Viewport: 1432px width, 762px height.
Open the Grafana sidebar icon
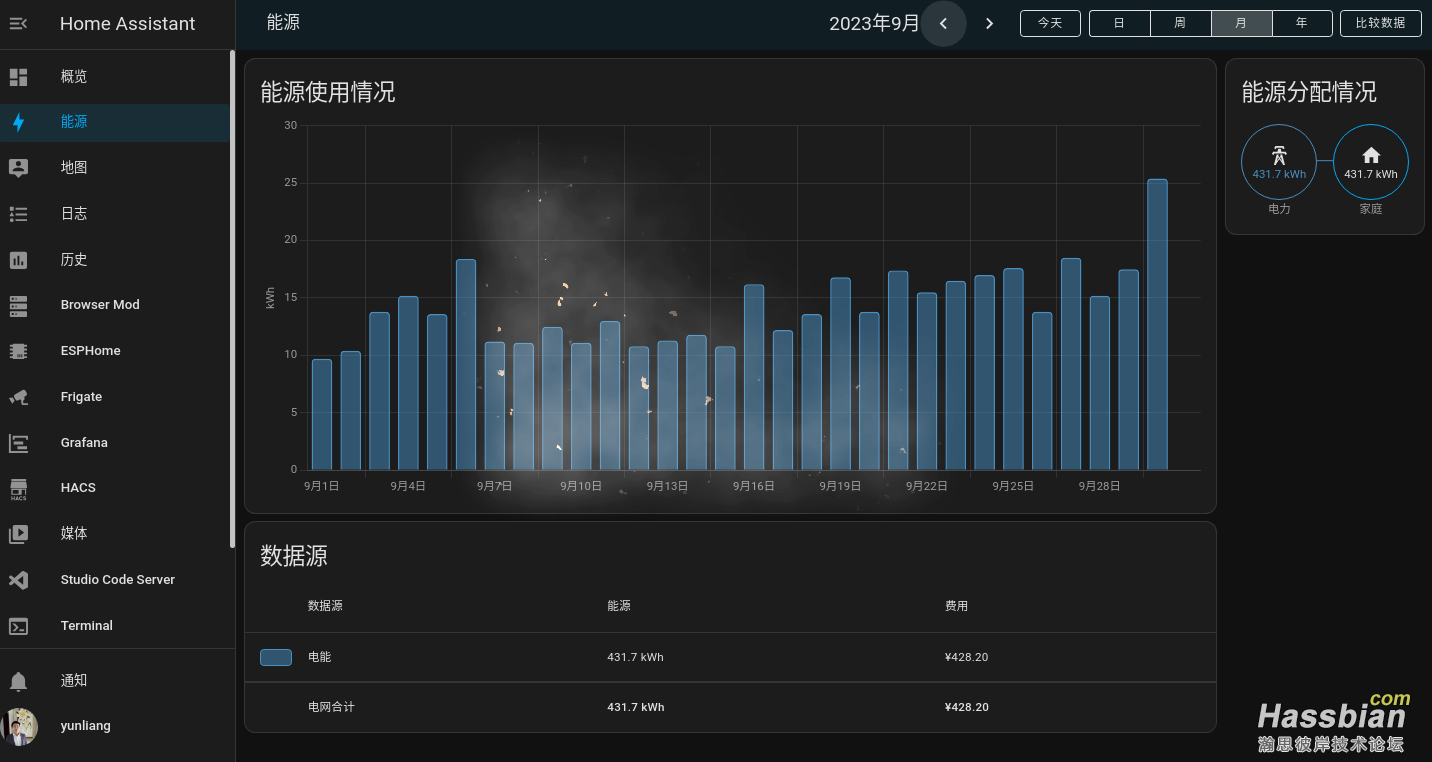[18, 443]
